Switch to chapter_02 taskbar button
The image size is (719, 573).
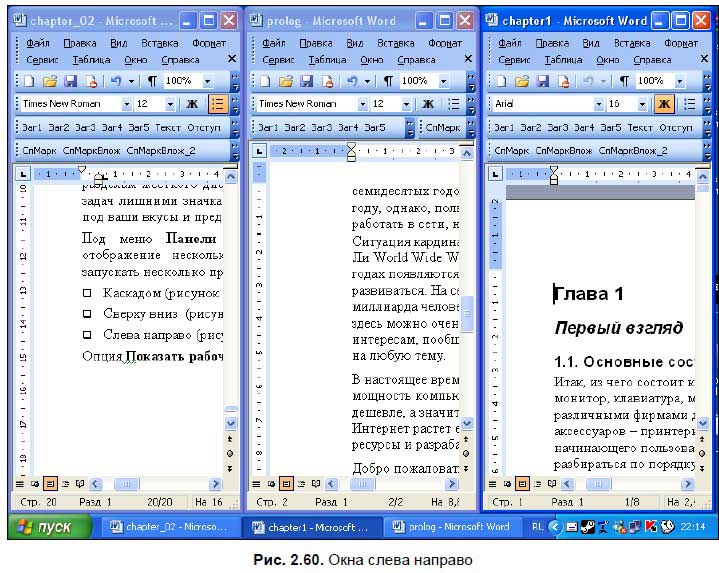[168, 527]
